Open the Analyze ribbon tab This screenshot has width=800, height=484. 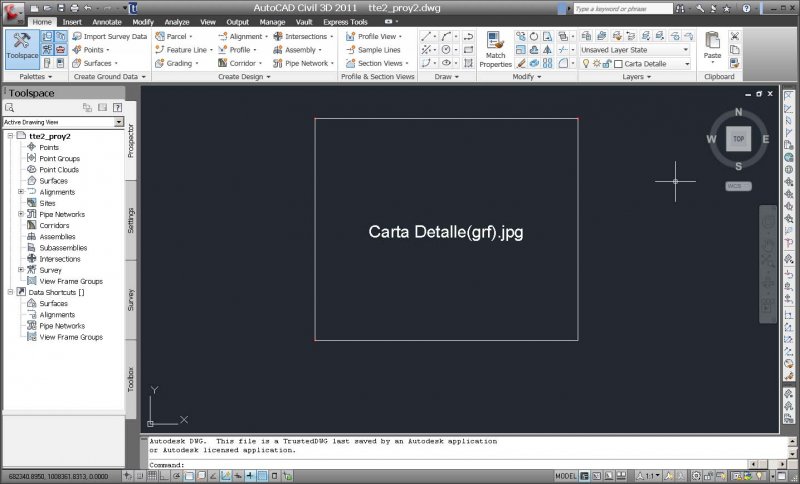[x=176, y=22]
